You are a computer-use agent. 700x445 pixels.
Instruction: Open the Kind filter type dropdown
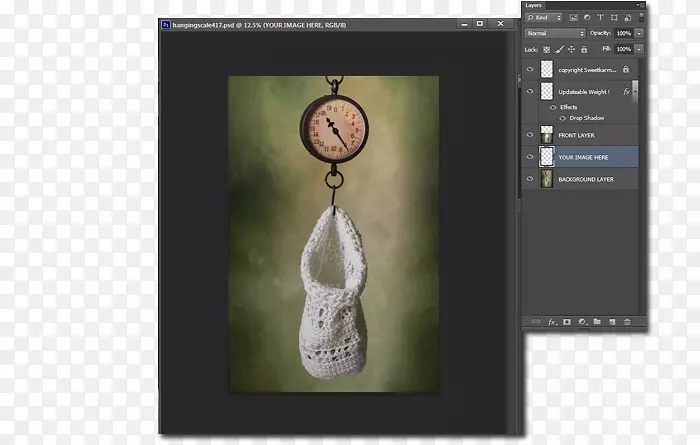tap(544, 17)
